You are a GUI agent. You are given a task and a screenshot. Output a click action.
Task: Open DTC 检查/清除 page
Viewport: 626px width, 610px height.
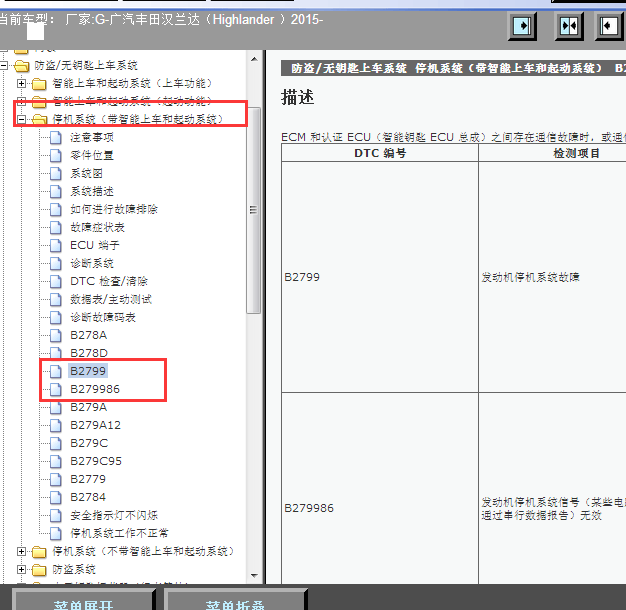(109, 281)
